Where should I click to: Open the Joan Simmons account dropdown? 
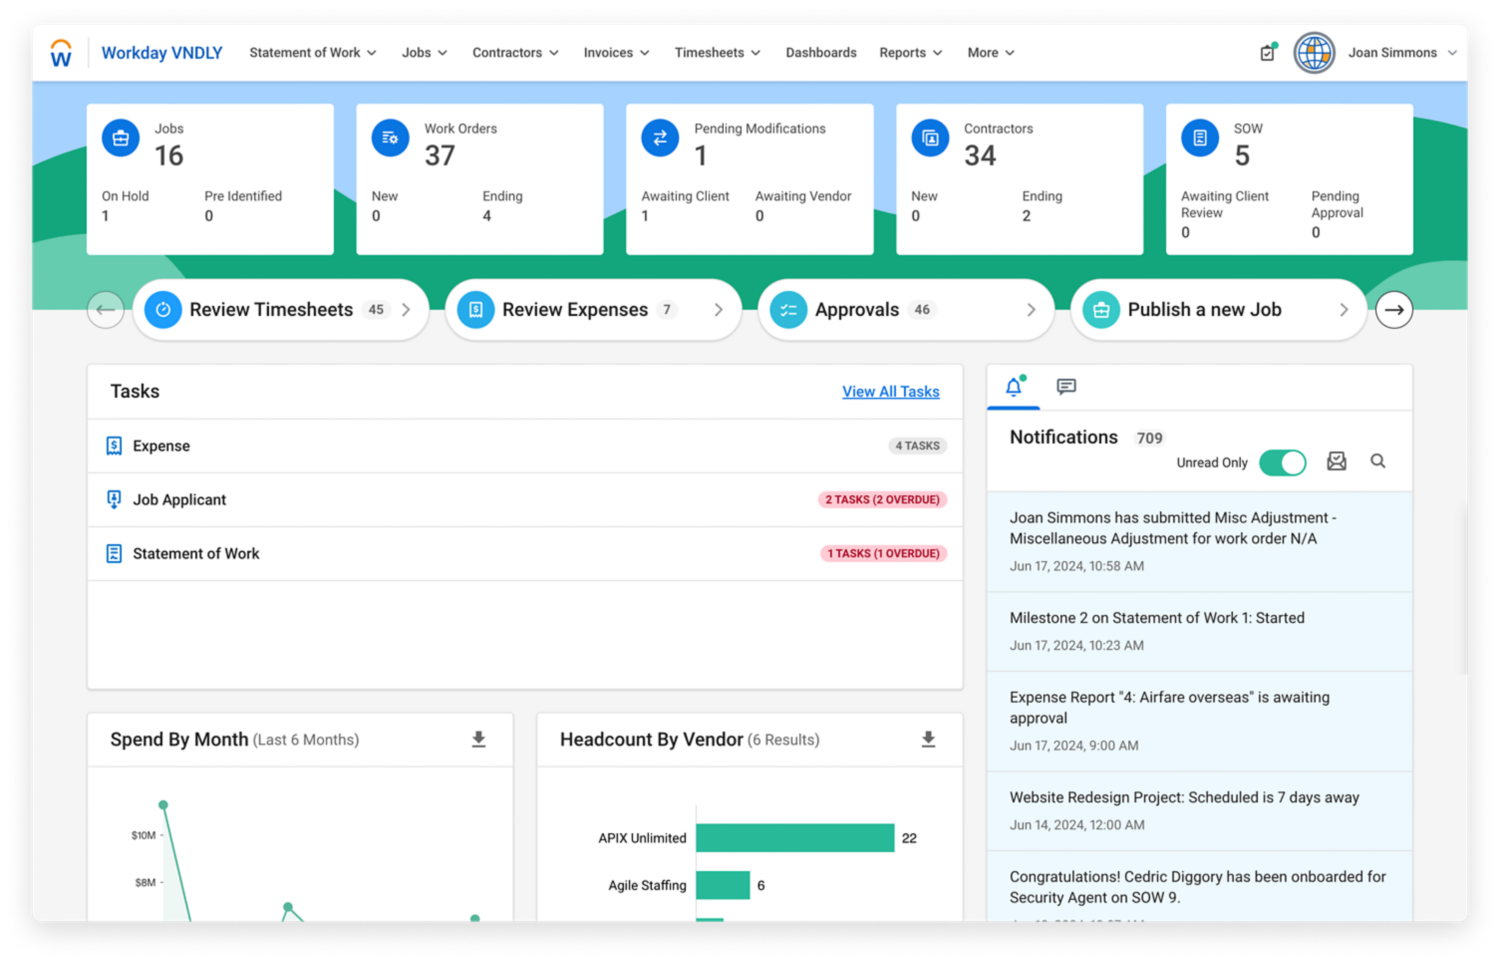click(1402, 52)
